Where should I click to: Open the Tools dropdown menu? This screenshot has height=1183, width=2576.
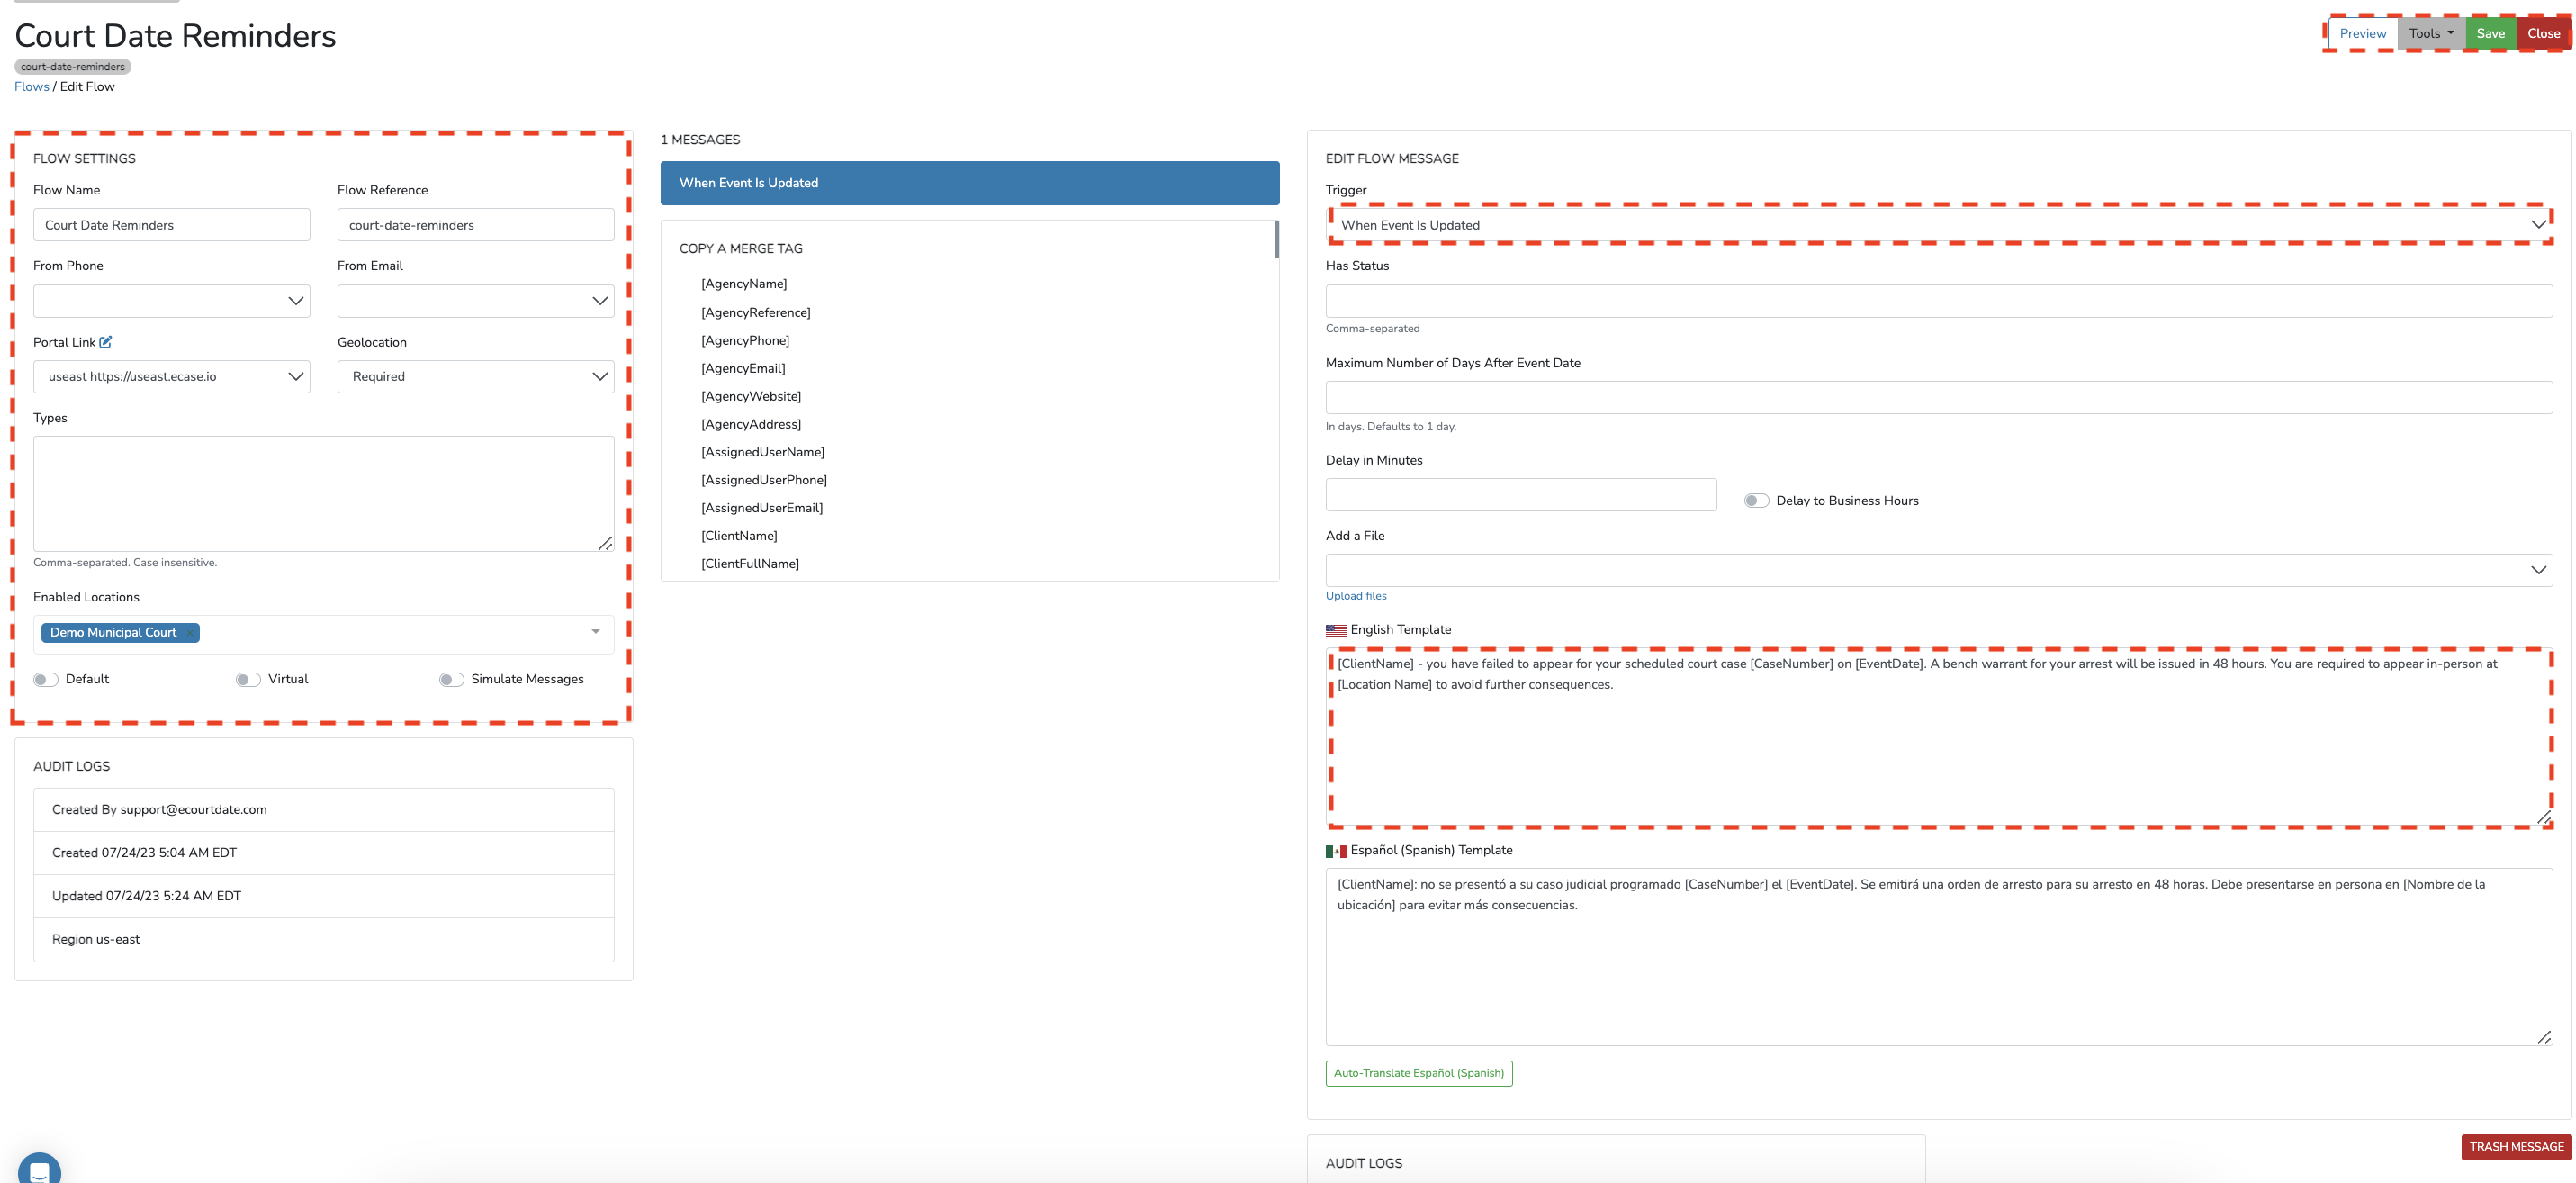[2430, 33]
